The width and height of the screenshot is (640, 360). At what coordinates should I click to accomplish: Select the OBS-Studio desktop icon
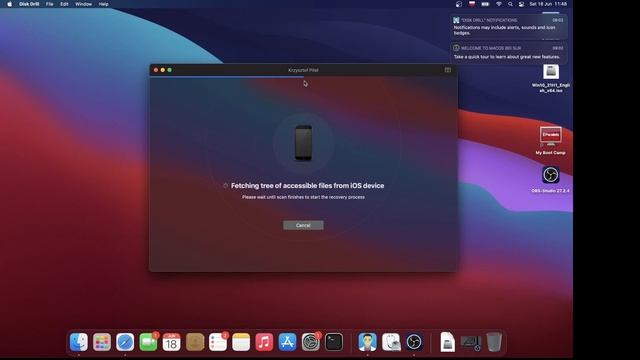551,179
